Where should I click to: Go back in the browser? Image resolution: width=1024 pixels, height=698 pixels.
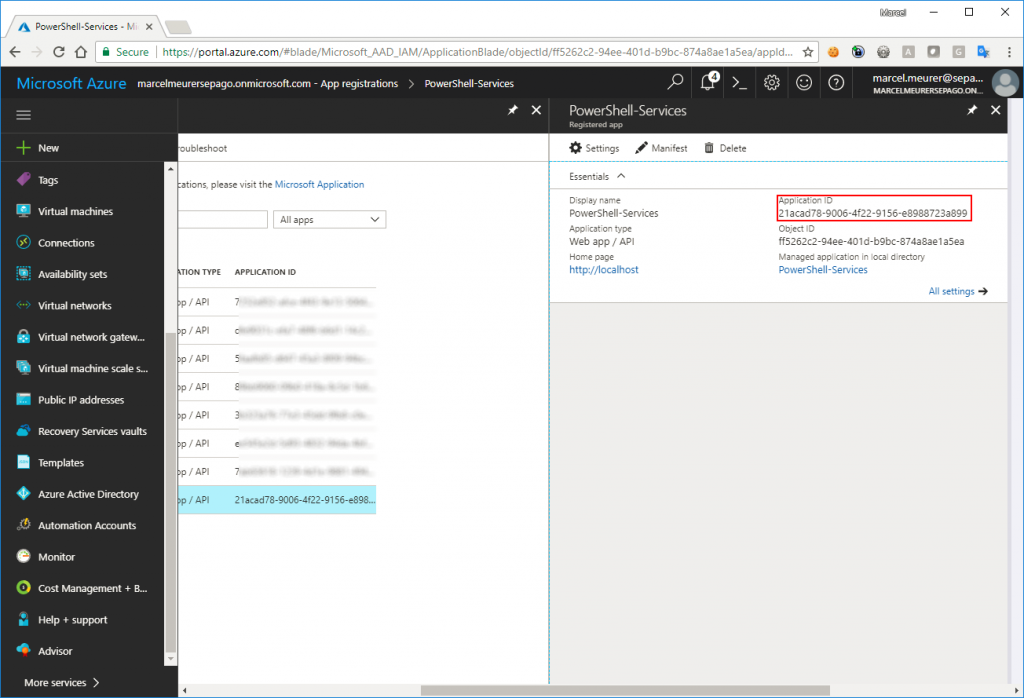click(15, 52)
